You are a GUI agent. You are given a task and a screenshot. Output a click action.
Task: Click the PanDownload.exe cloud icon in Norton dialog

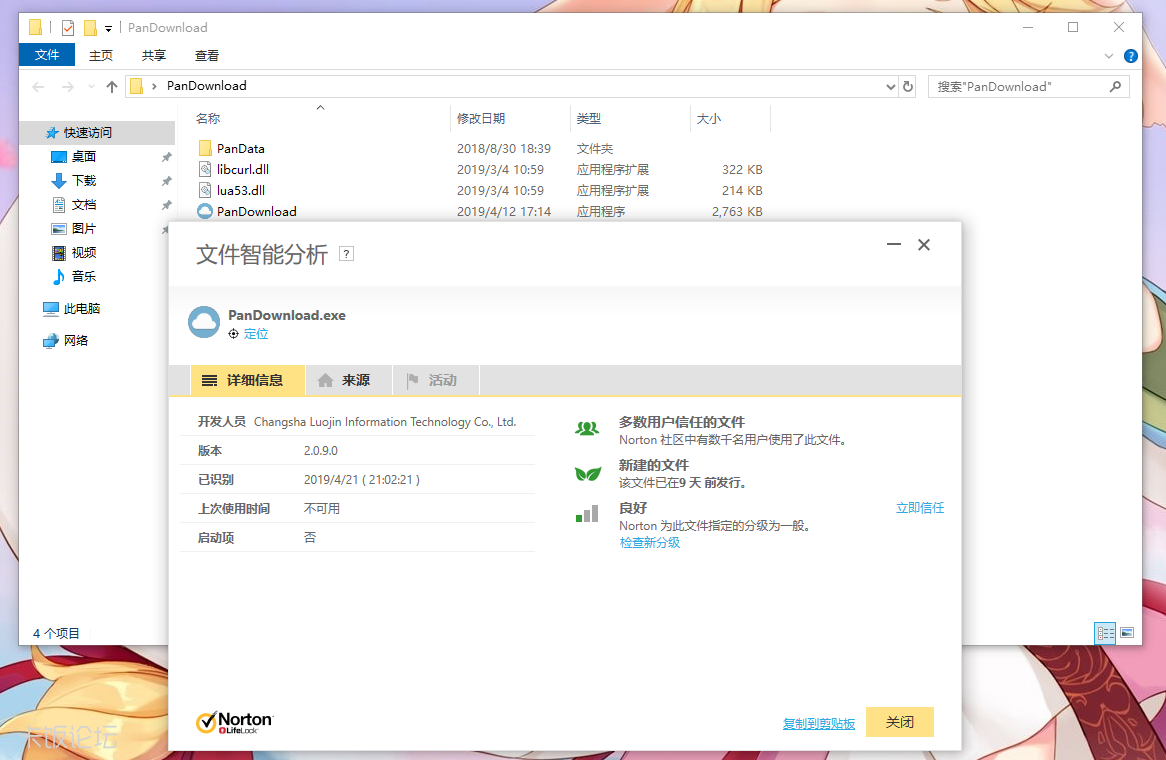coord(204,322)
